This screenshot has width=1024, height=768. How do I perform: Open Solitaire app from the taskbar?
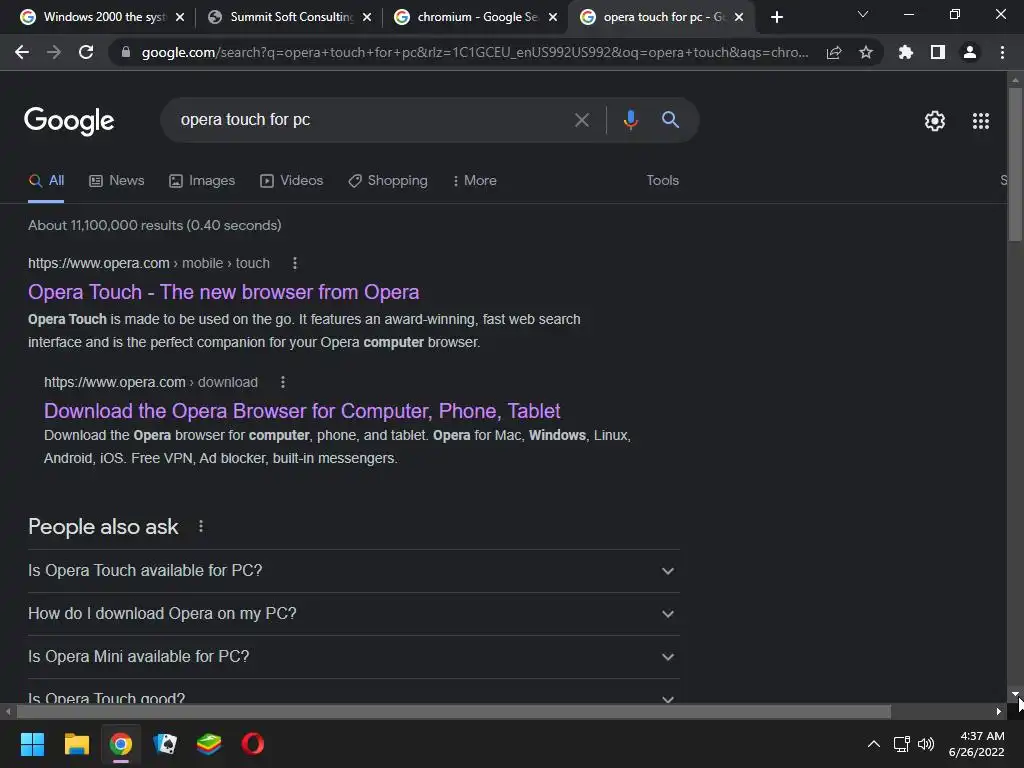(165, 744)
